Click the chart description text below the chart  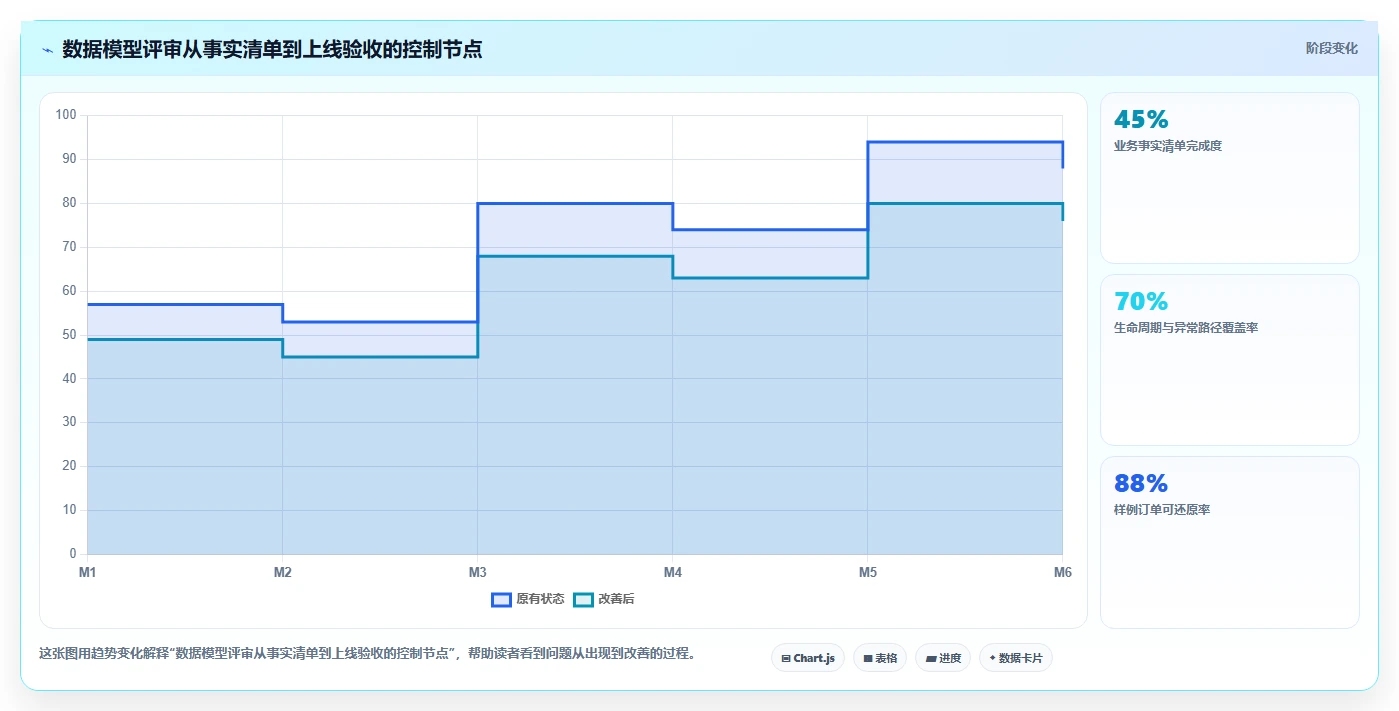coord(367,654)
